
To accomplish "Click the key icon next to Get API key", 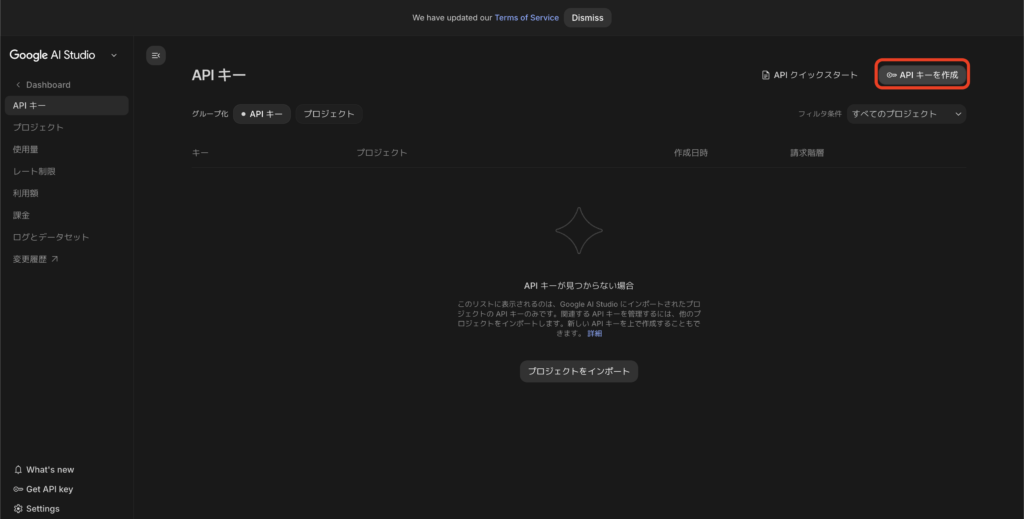I will click(18, 489).
